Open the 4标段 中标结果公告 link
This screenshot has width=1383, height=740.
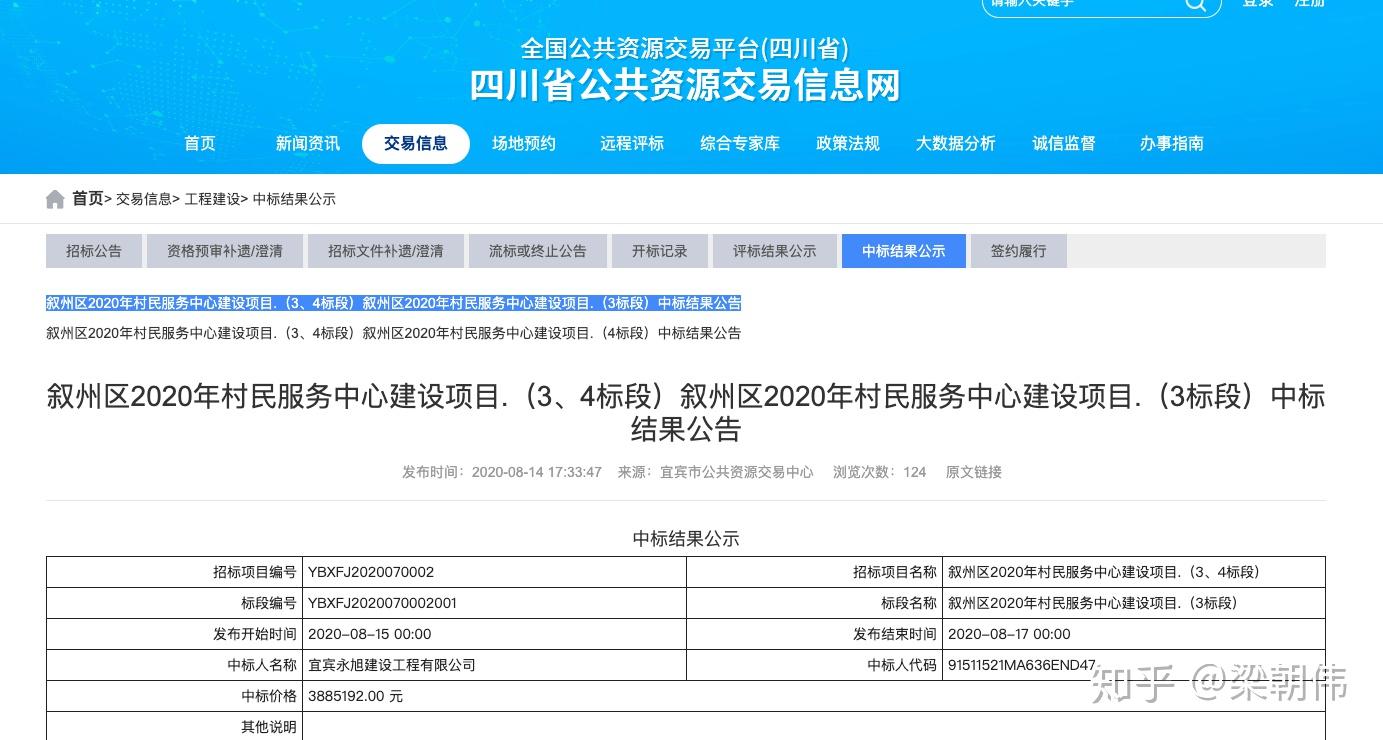pos(393,333)
